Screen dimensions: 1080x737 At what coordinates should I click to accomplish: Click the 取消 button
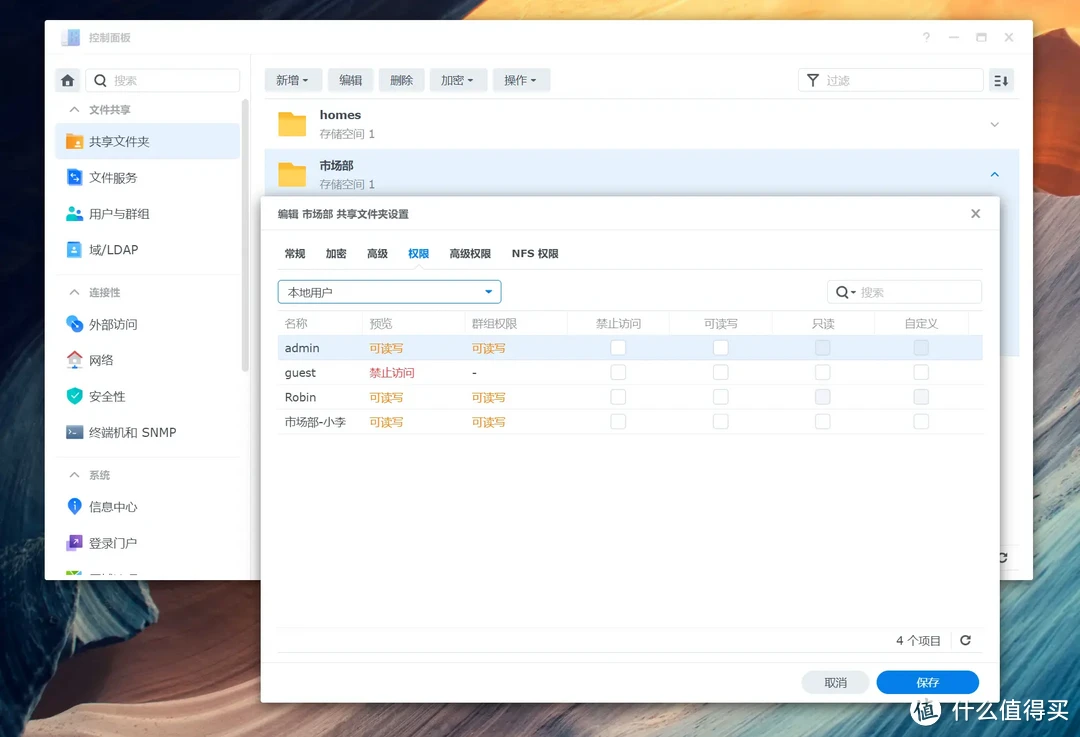click(835, 682)
